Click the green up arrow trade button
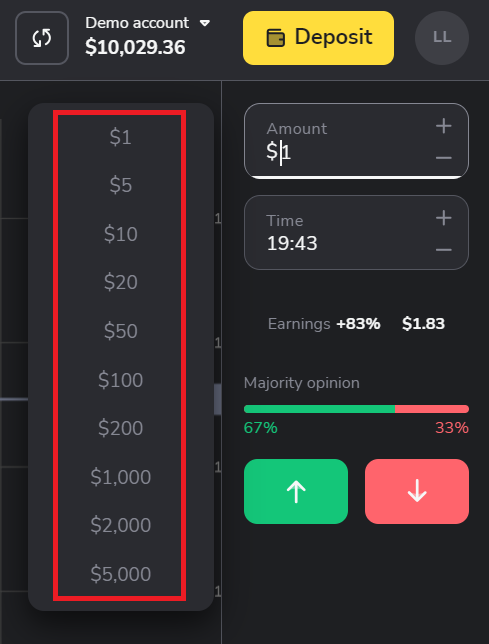The width and height of the screenshot is (489, 644). [x=296, y=491]
